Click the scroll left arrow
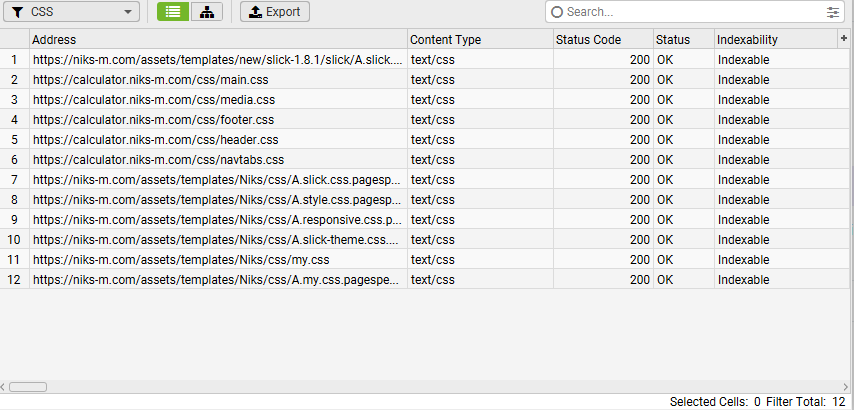Image resolution: width=854 pixels, height=410 pixels. [x=4, y=386]
